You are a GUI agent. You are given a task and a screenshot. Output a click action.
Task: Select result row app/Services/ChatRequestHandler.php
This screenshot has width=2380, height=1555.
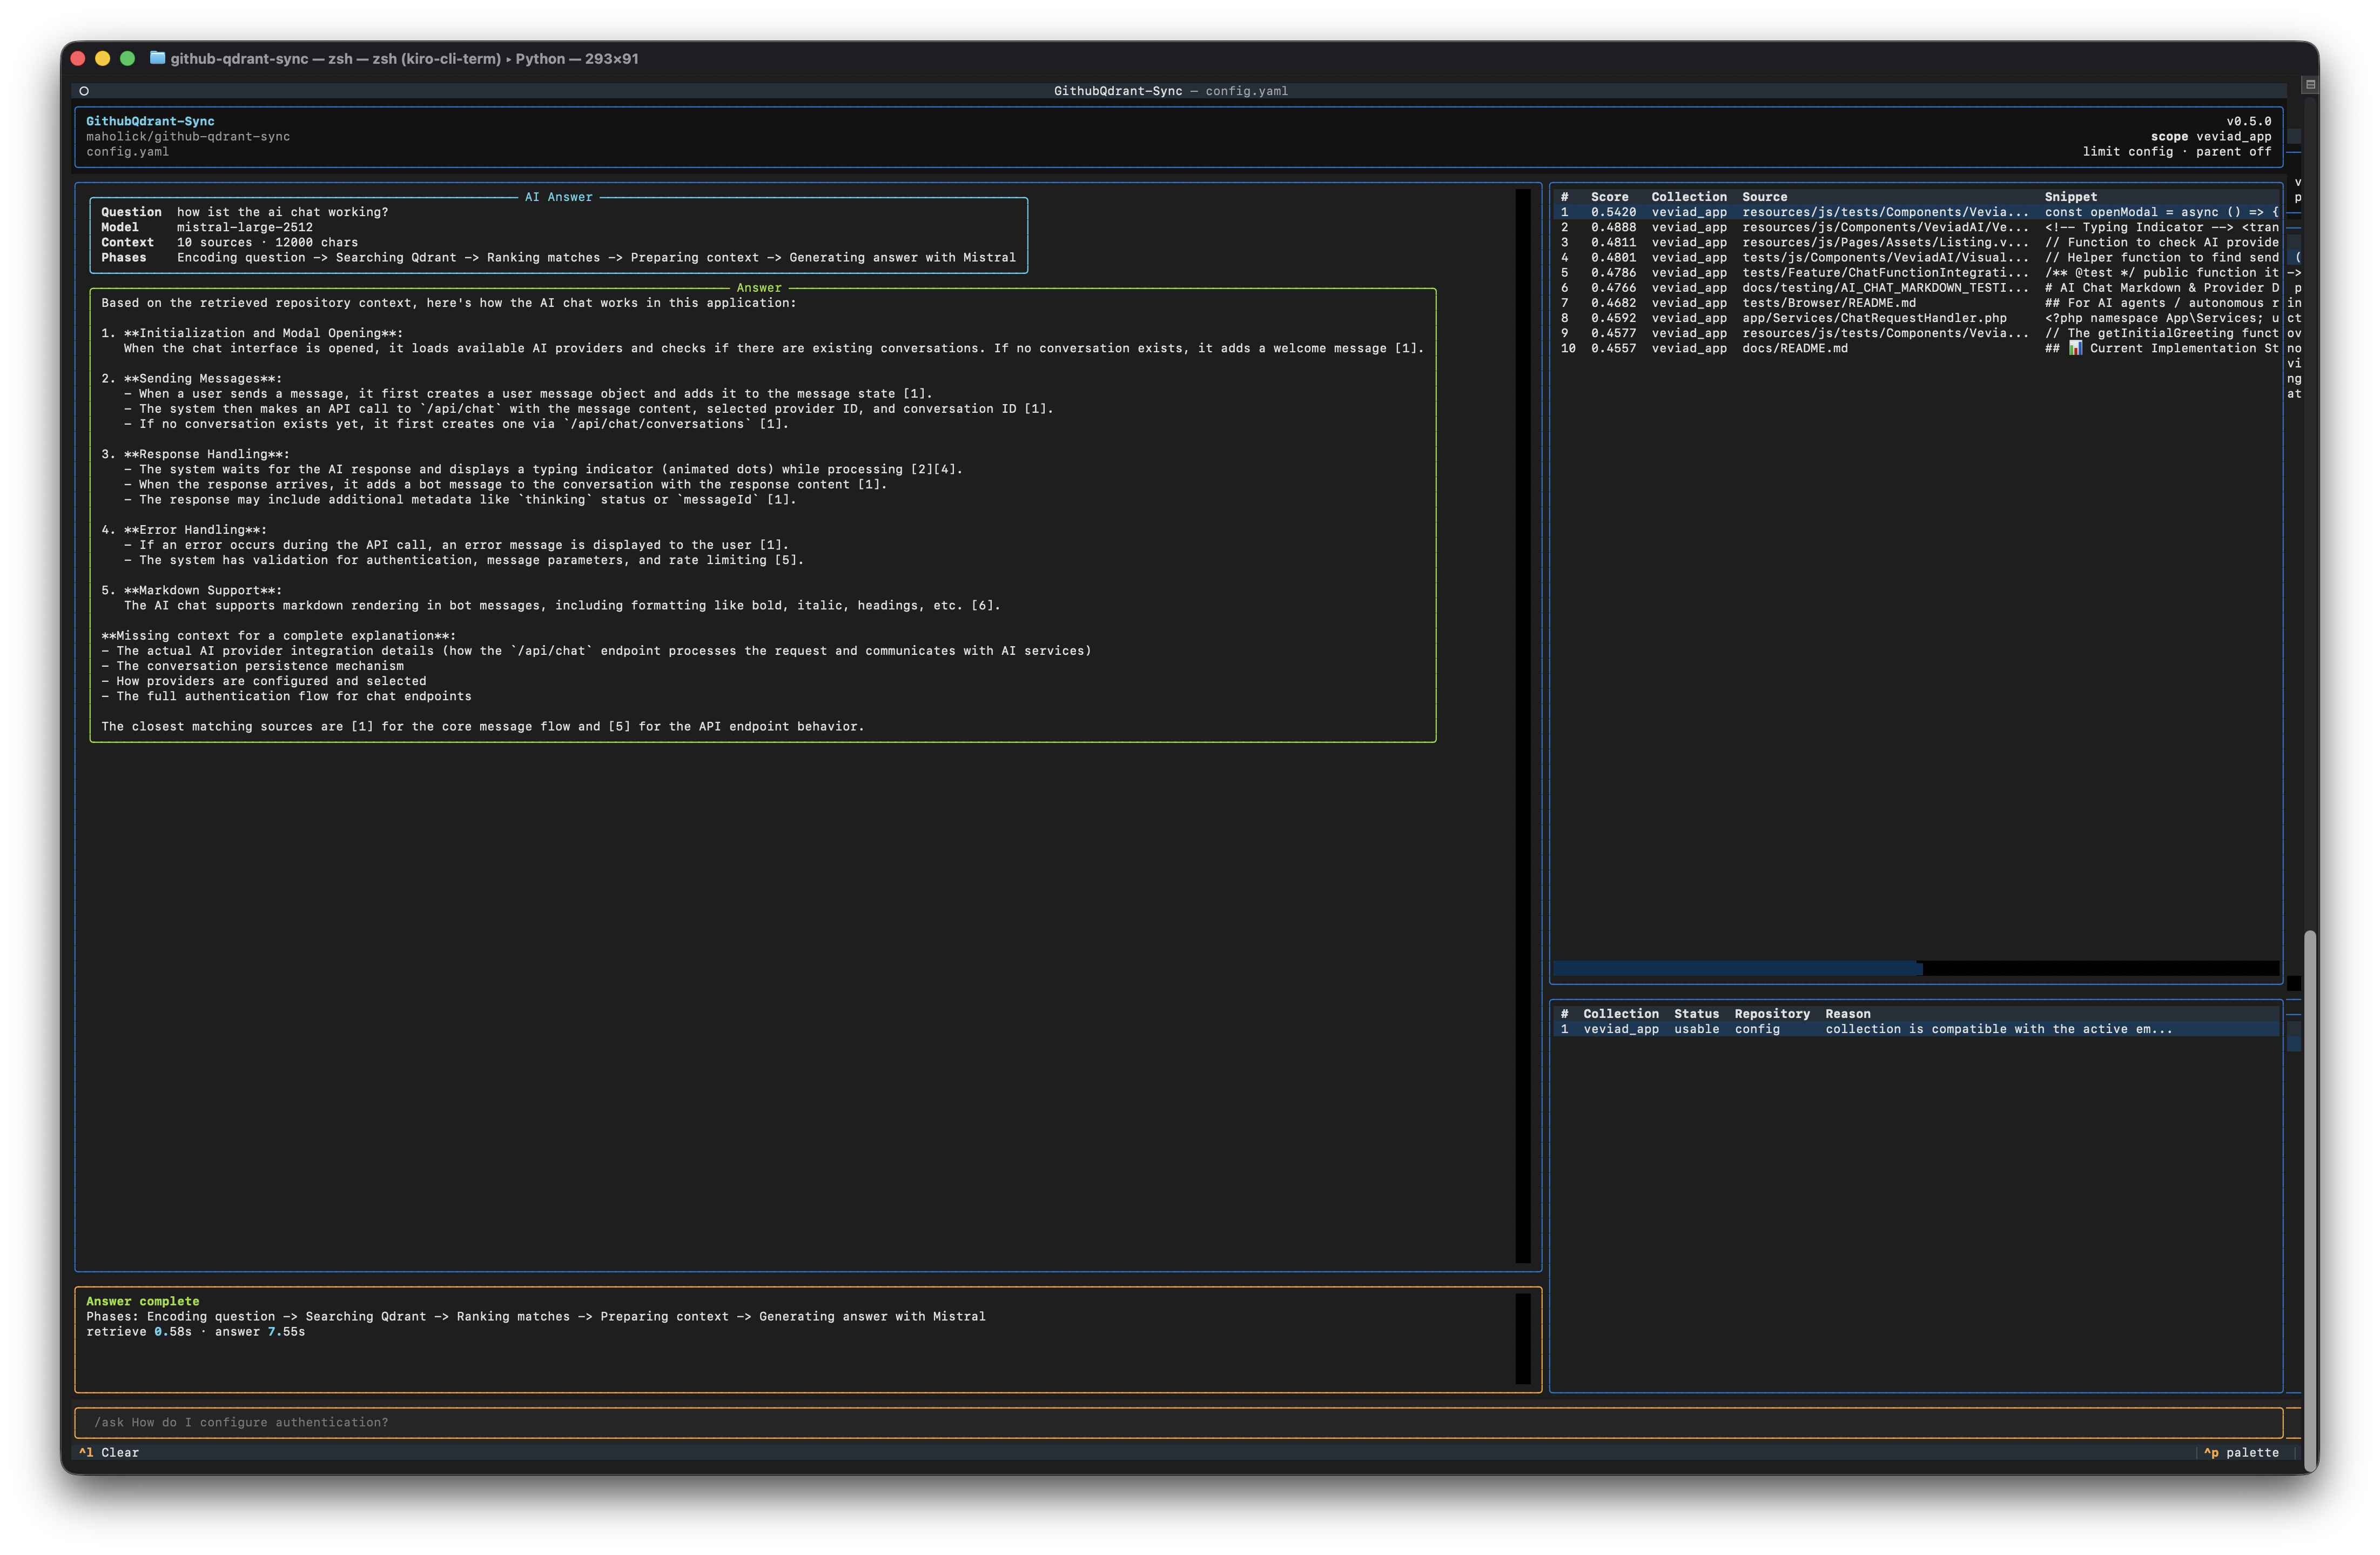coord(1917,318)
